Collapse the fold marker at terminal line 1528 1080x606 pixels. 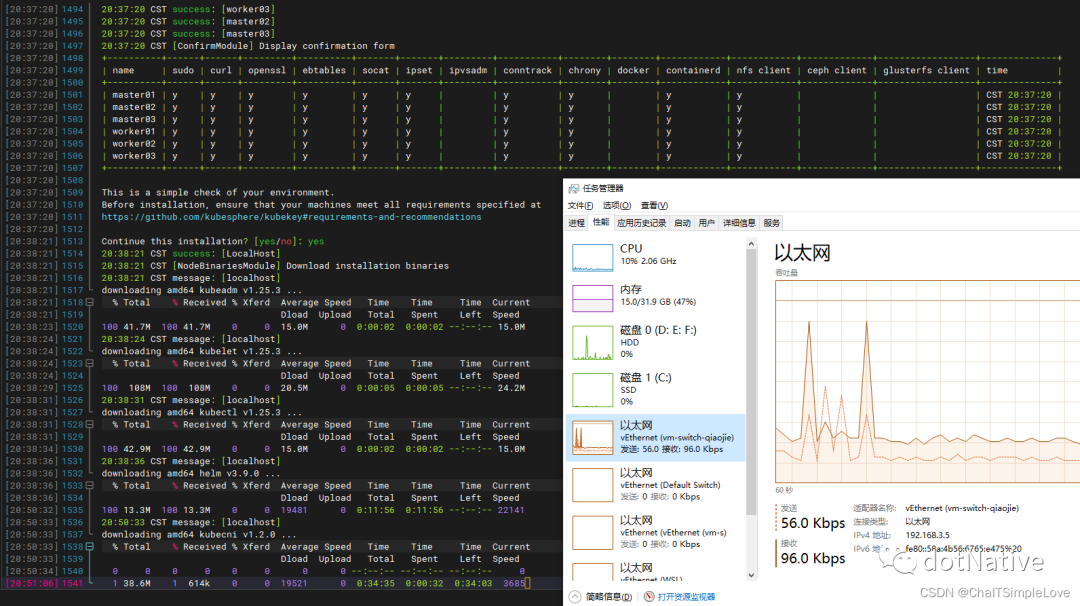(x=90, y=425)
